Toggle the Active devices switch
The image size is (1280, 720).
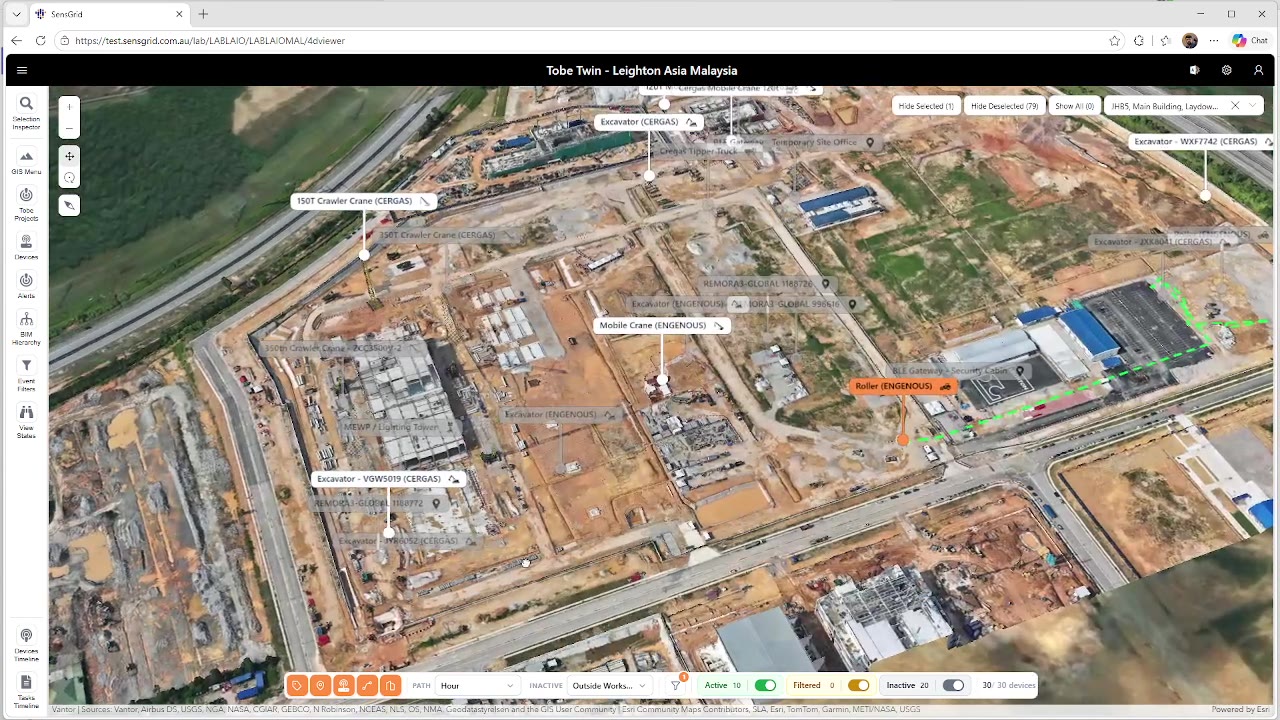(765, 685)
